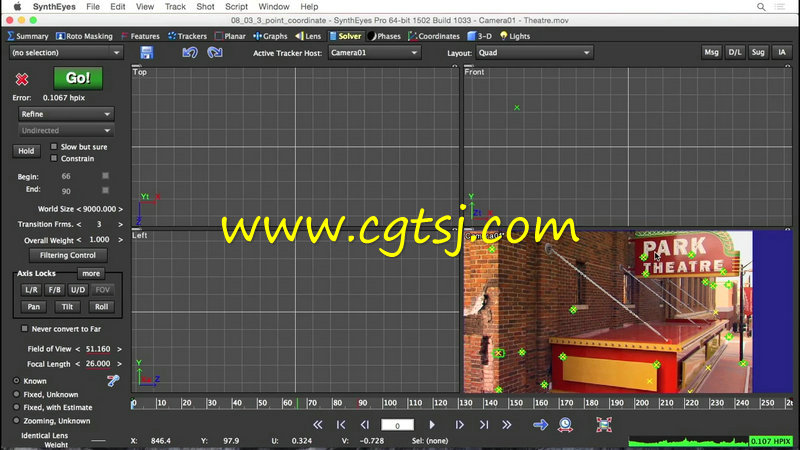
Task: Click the Hold button
Action: coord(26,151)
